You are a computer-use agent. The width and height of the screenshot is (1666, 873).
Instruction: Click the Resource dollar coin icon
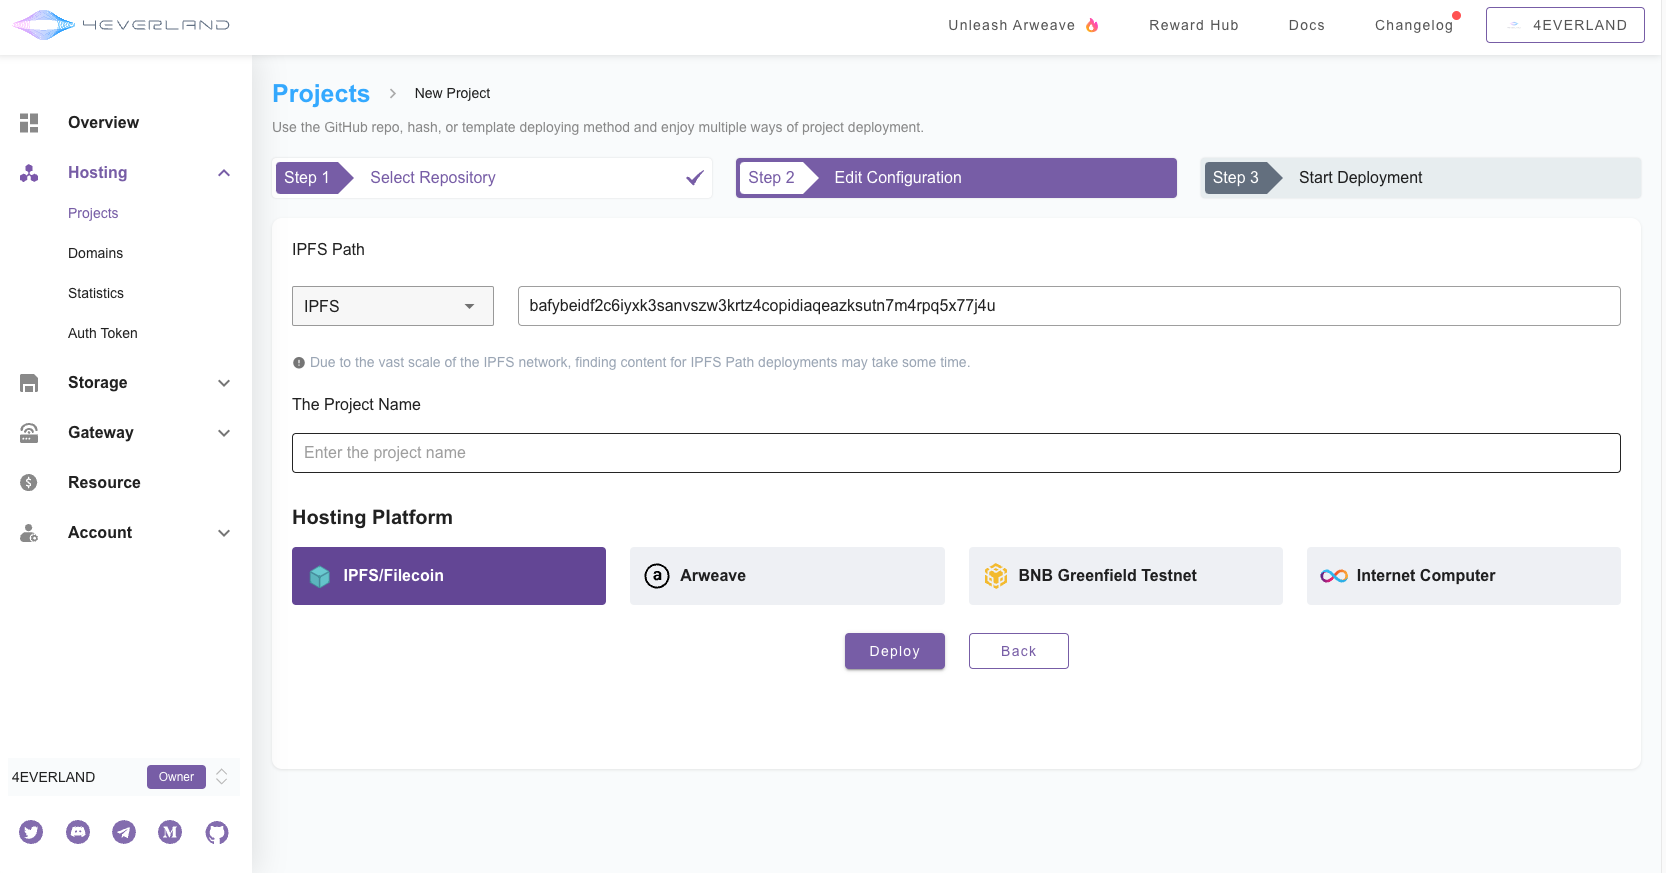[x=29, y=483]
